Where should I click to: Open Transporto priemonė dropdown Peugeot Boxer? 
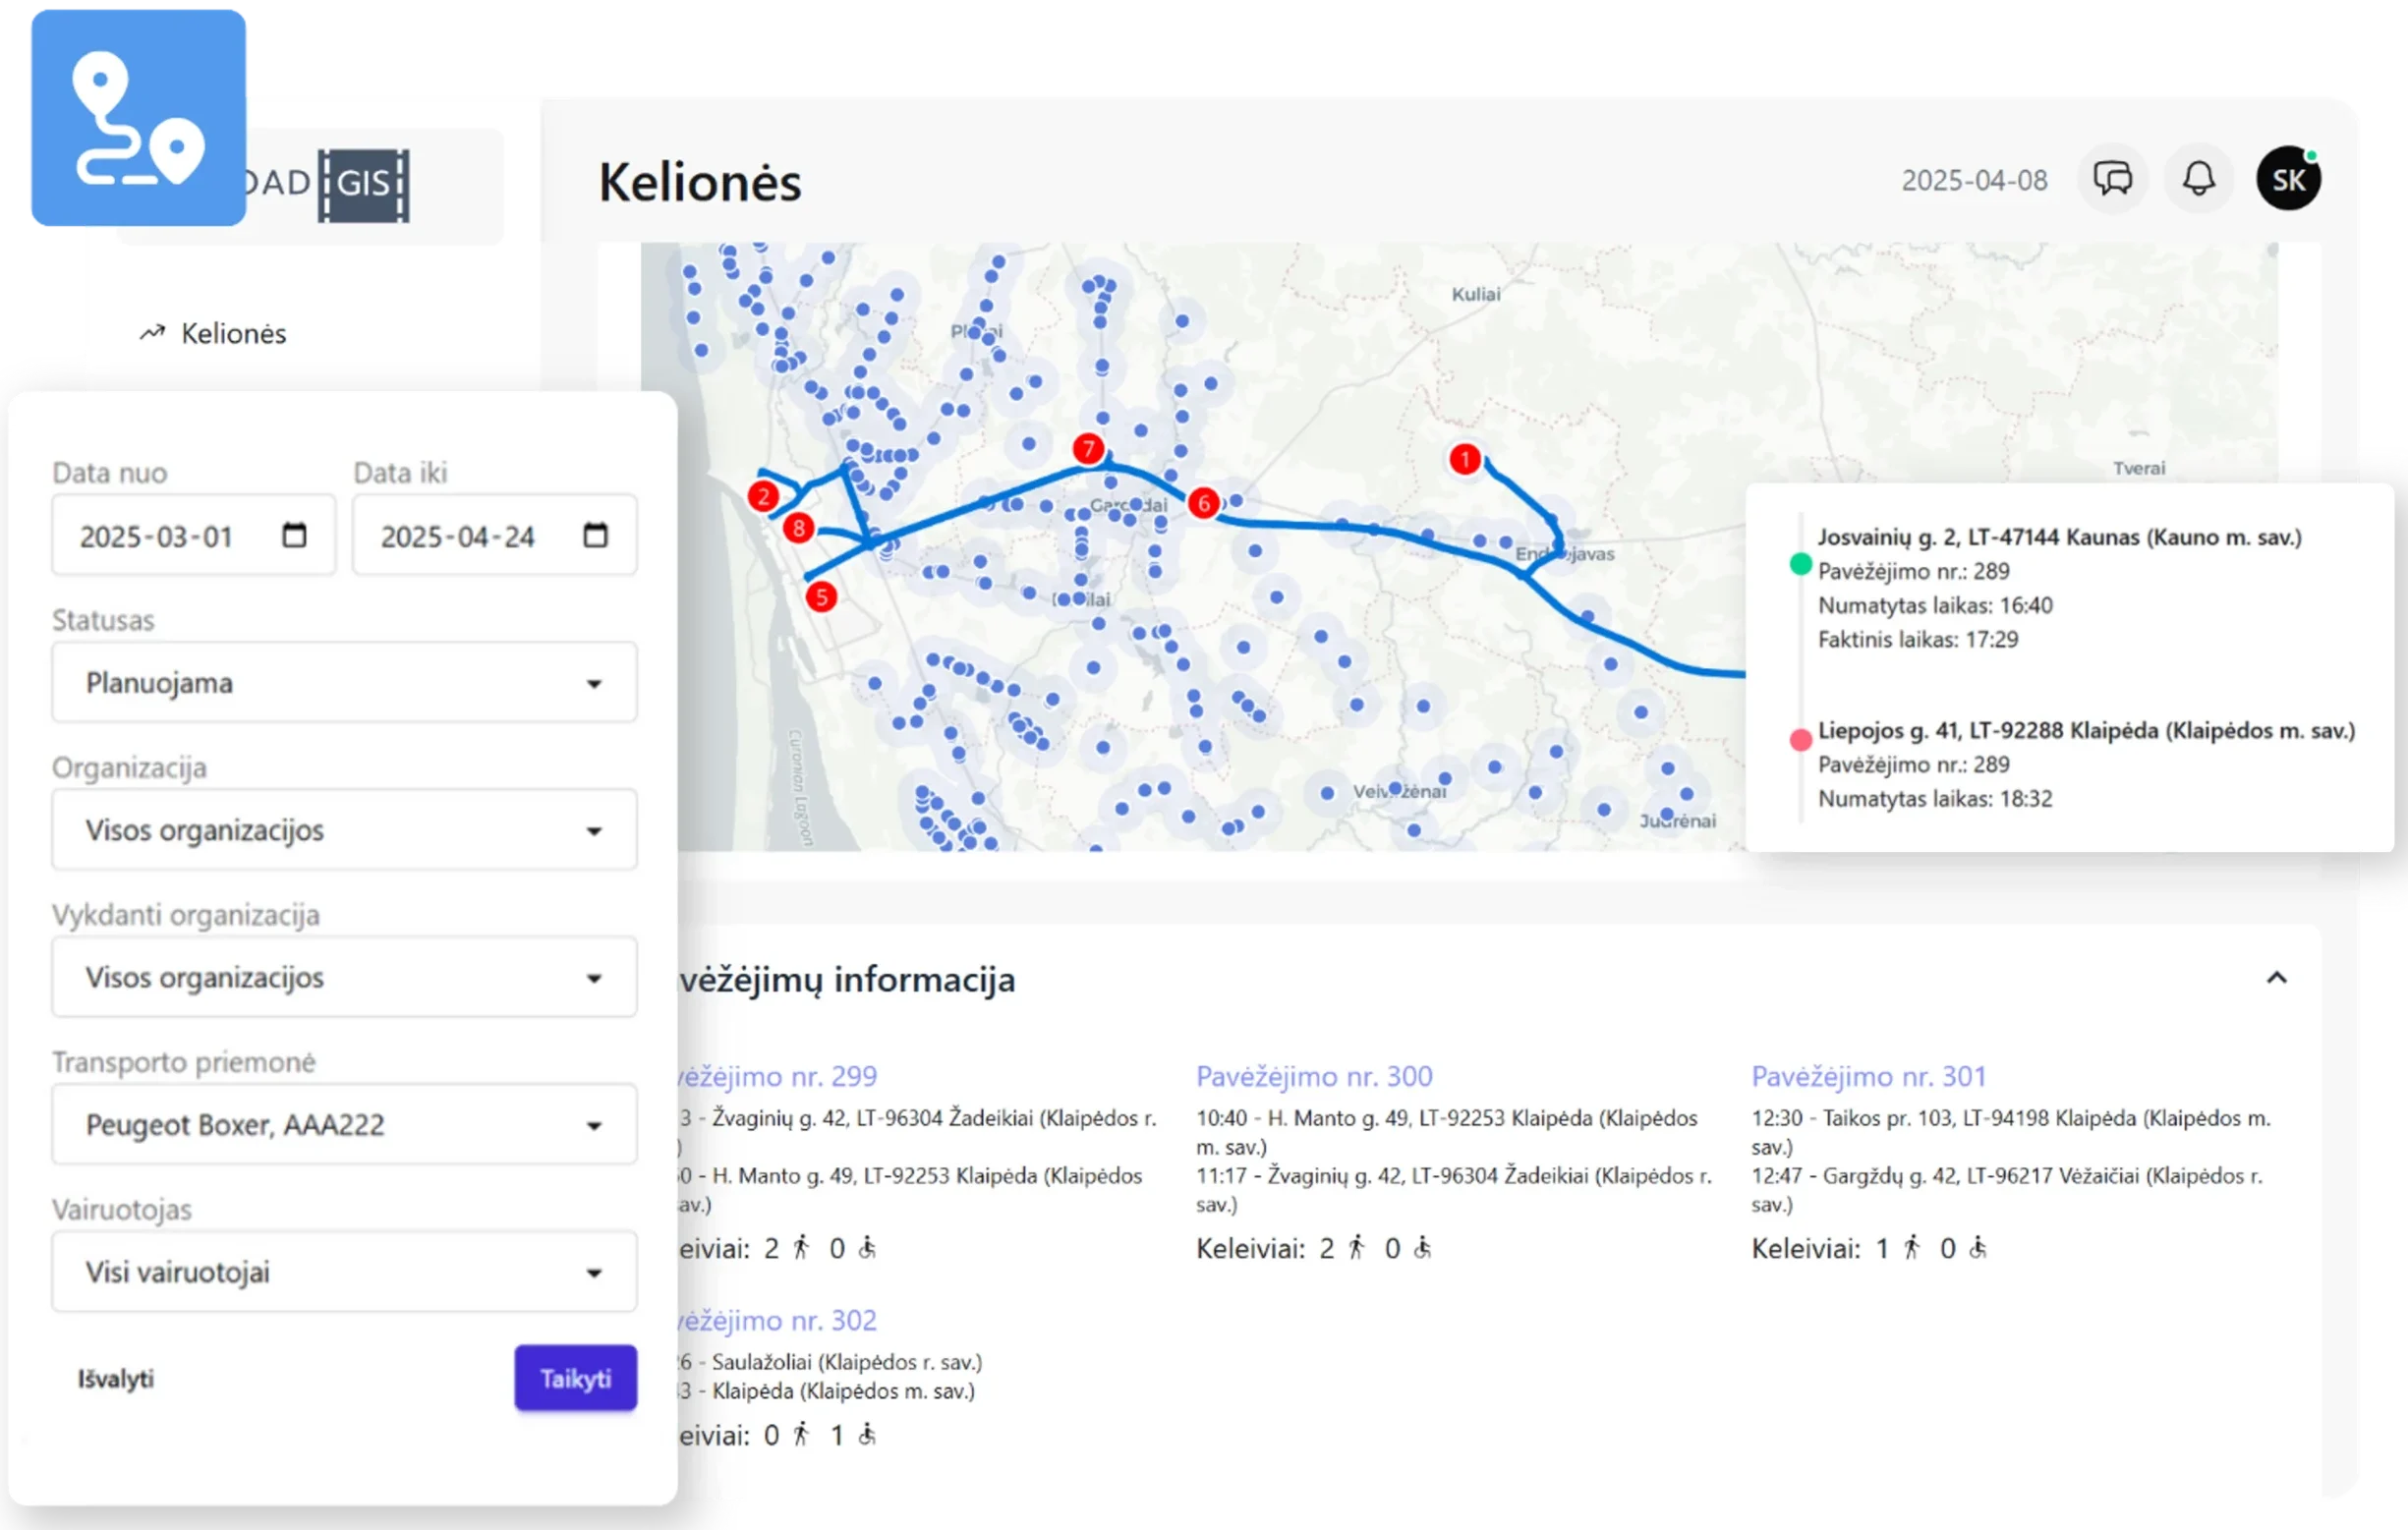(x=344, y=1125)
